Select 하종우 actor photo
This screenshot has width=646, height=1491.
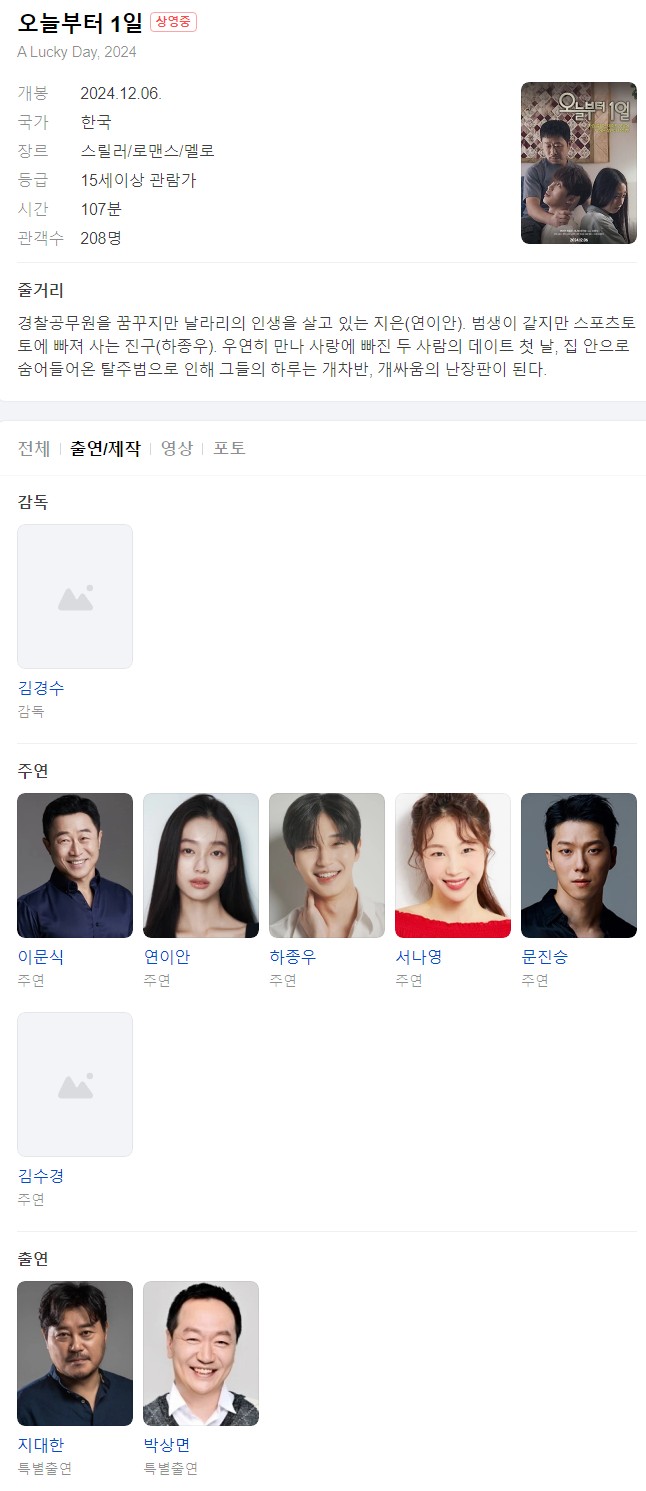point(327,865)
